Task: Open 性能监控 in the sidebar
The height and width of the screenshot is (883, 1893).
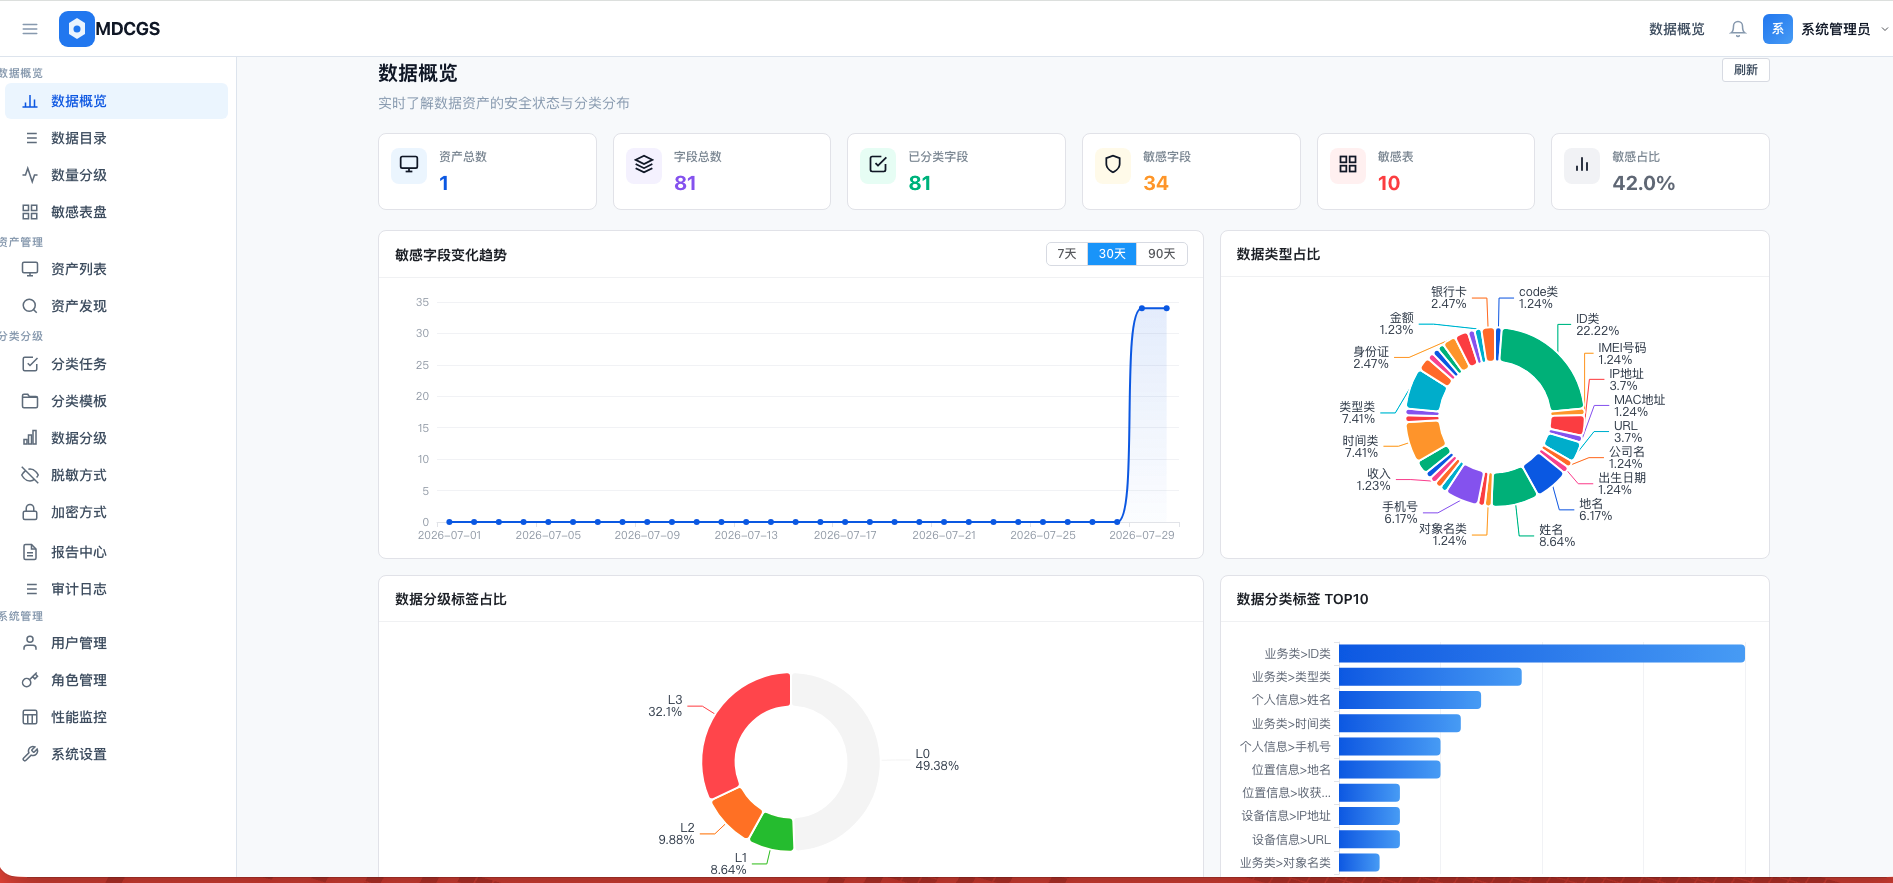Action: (x=117, y=717)
